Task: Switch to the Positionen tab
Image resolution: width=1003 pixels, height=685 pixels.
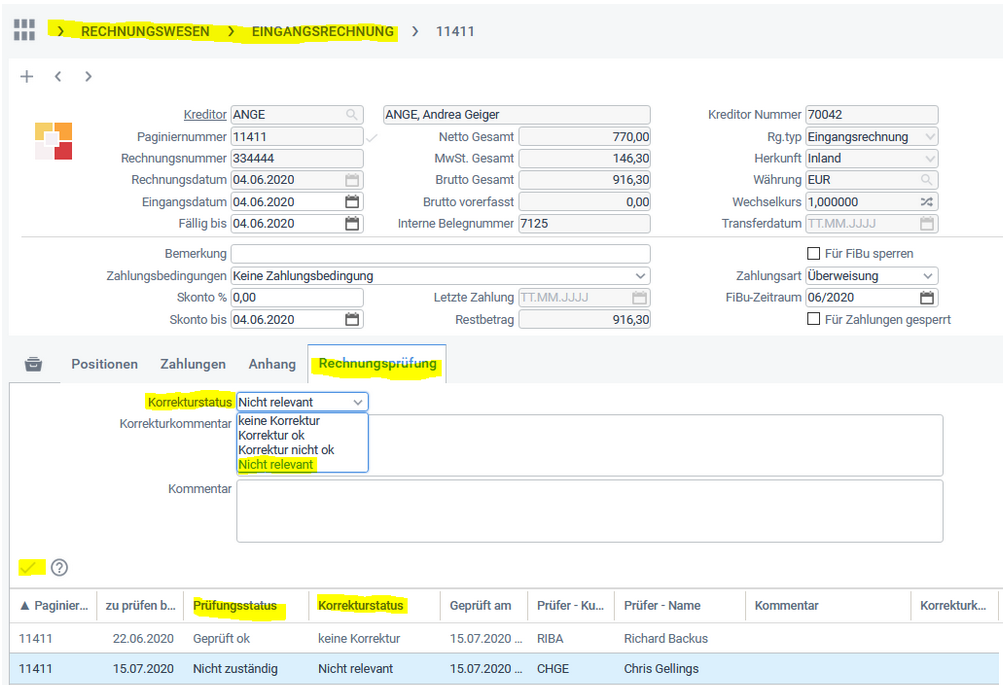Action: click(x=104, y=364)
